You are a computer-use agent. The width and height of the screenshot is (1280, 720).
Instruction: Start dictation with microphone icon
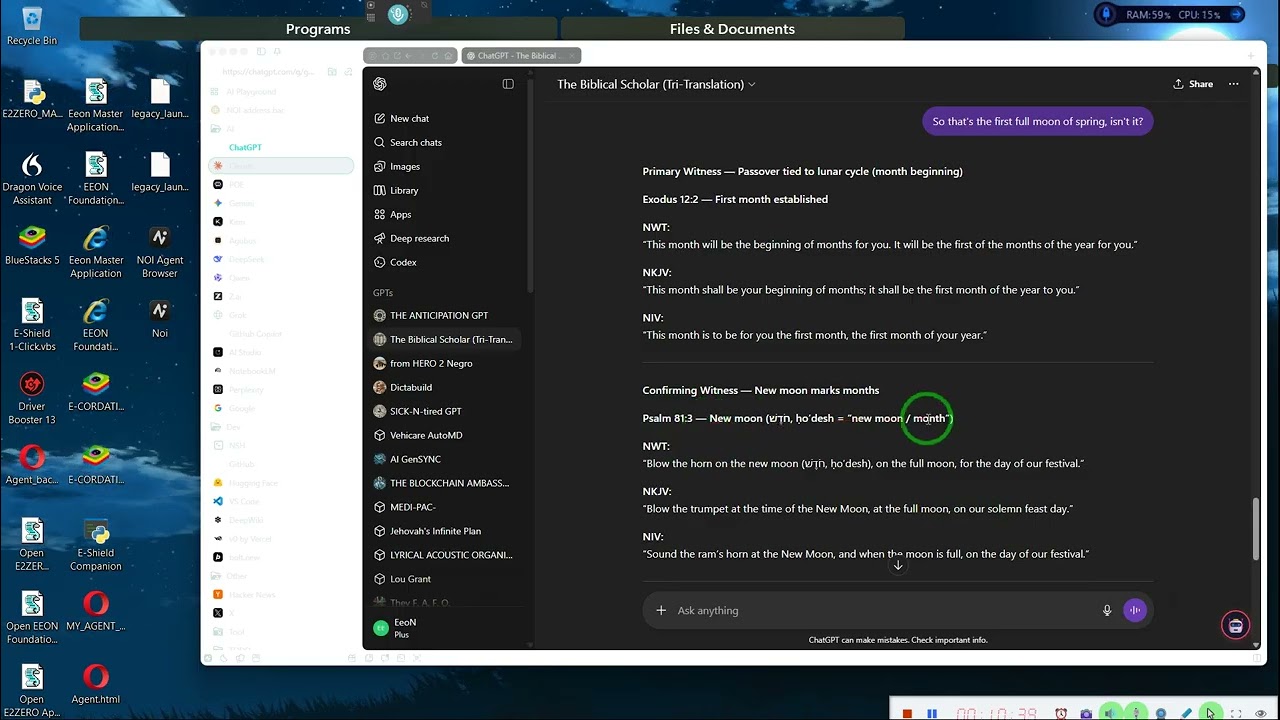(x=1107, y=610)
